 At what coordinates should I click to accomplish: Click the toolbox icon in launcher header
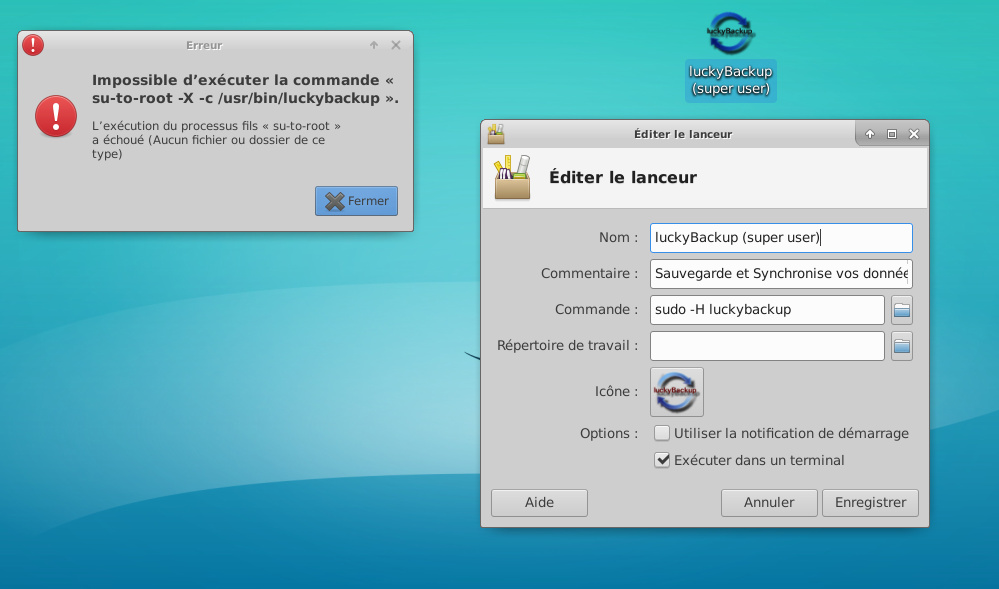[512, 177]
